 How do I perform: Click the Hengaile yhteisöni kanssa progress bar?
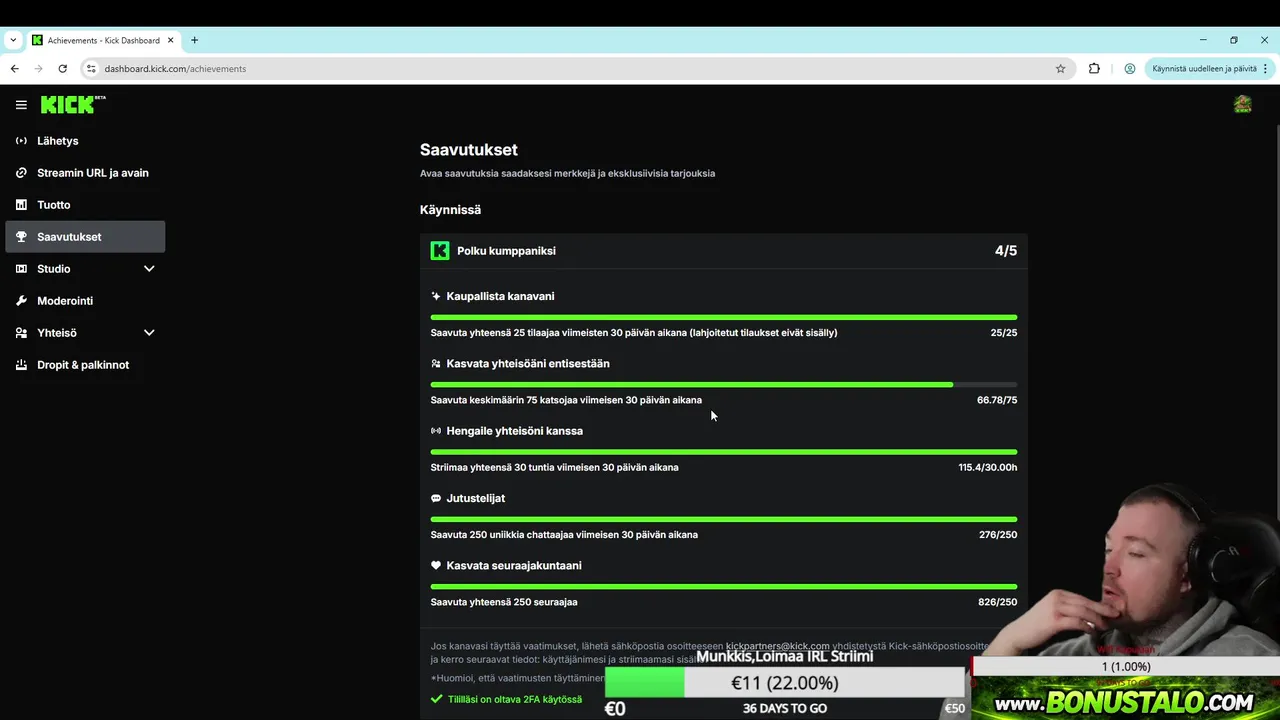coord(724,452)
